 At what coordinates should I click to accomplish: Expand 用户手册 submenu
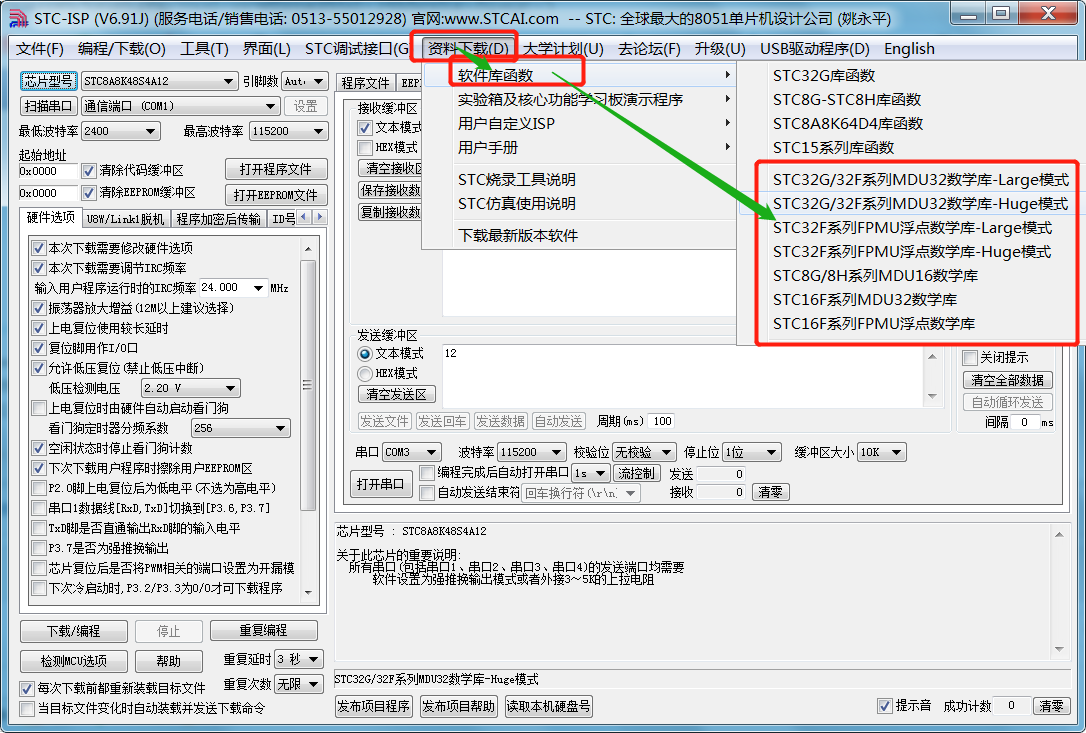[578, 148]
